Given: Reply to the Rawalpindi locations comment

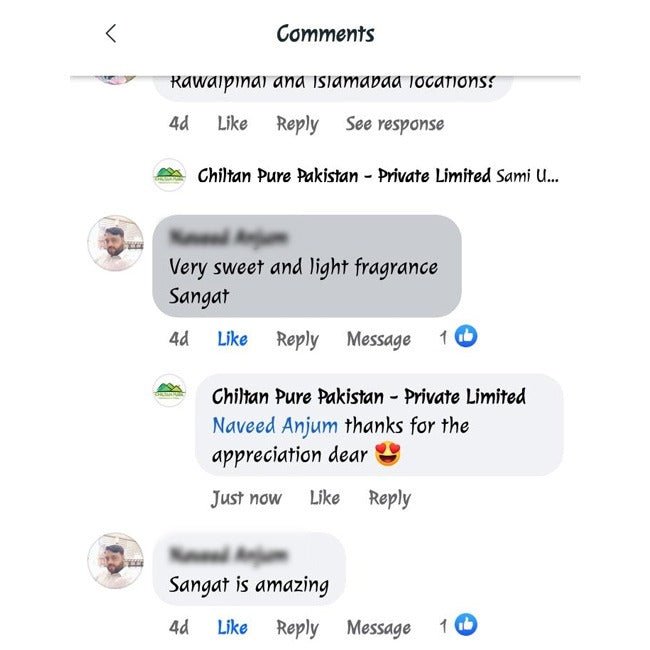Looking at the screenshot, I should 297,125.
